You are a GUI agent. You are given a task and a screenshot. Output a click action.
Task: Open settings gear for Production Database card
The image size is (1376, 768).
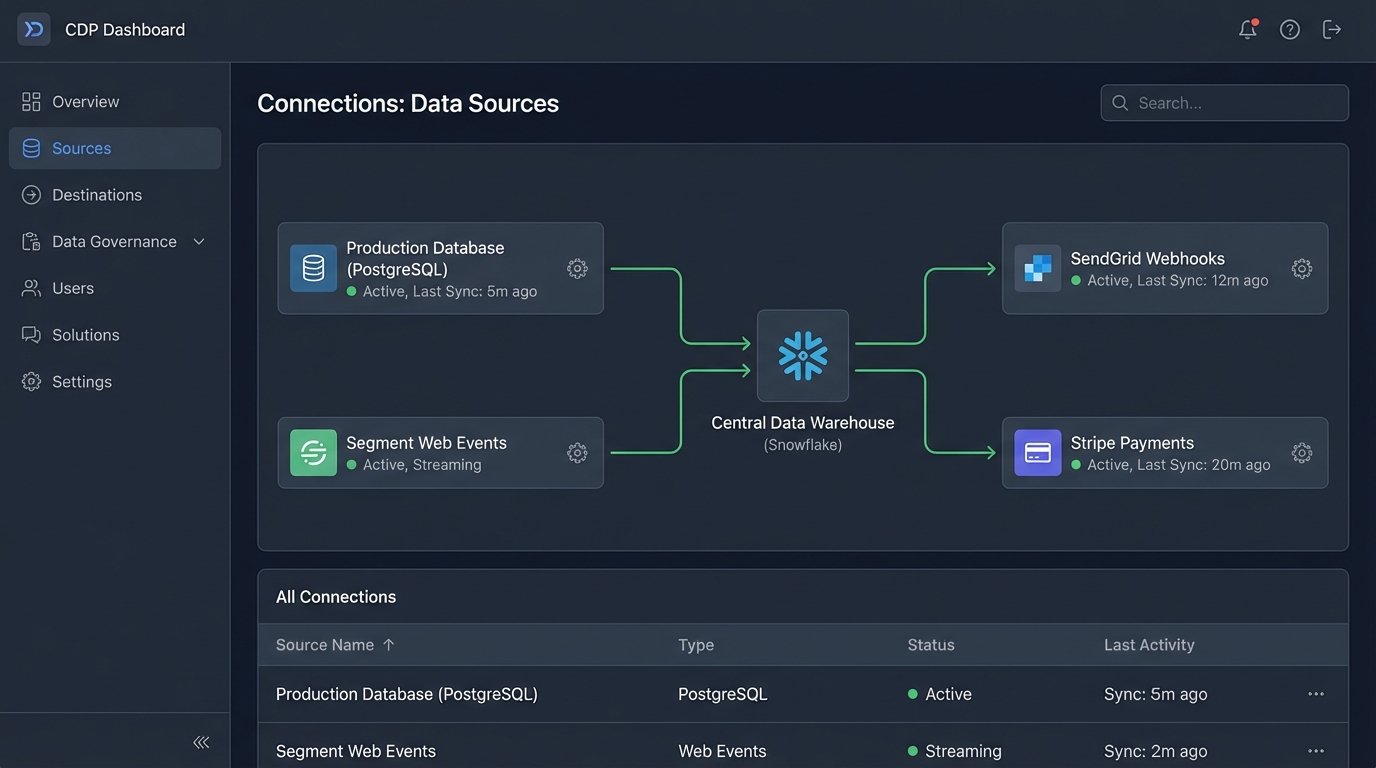click(x=577, y=268)
